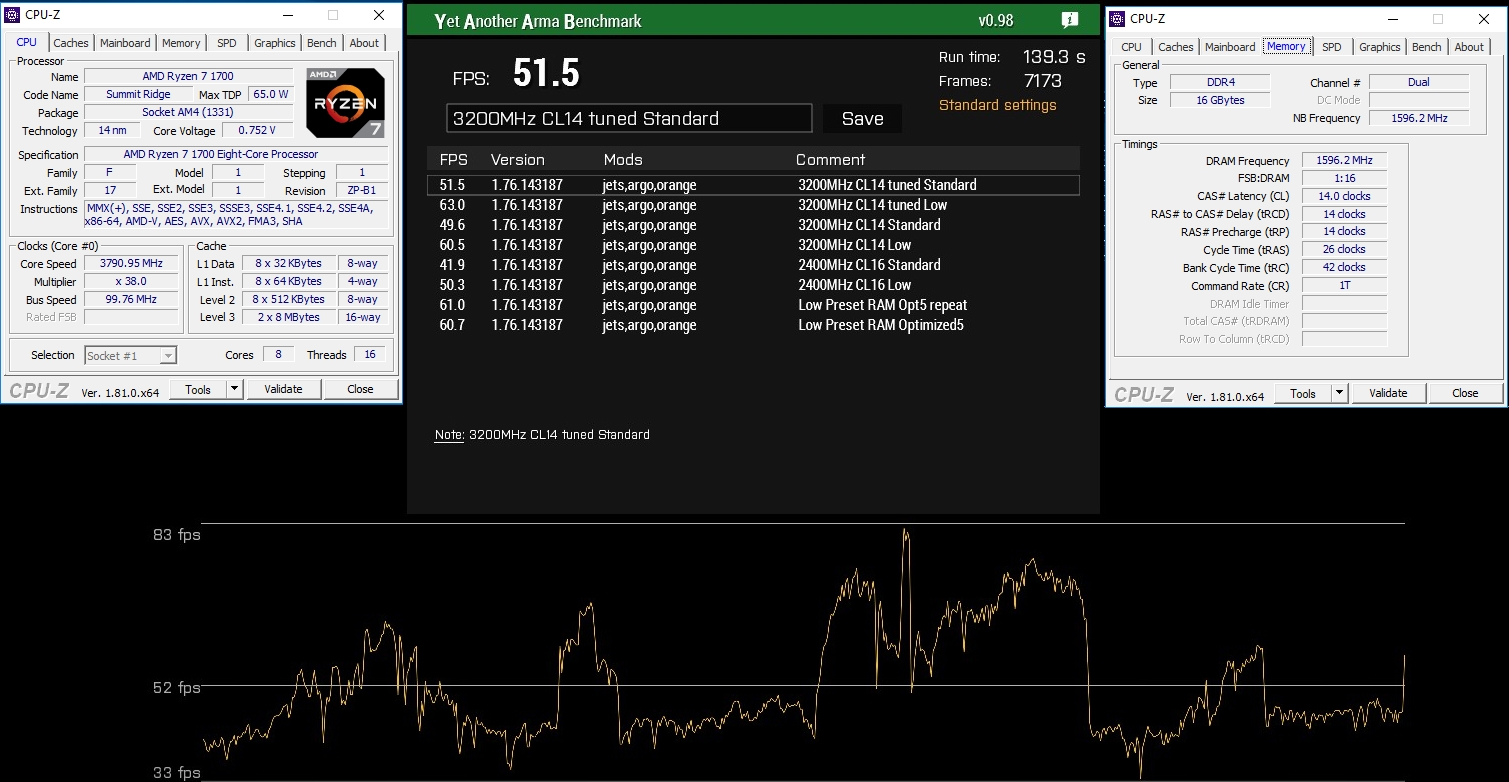Click the Core Speed 3790.95 MHz value
The height and width of the screenshot is (782, 1509).
click(129, 264)
